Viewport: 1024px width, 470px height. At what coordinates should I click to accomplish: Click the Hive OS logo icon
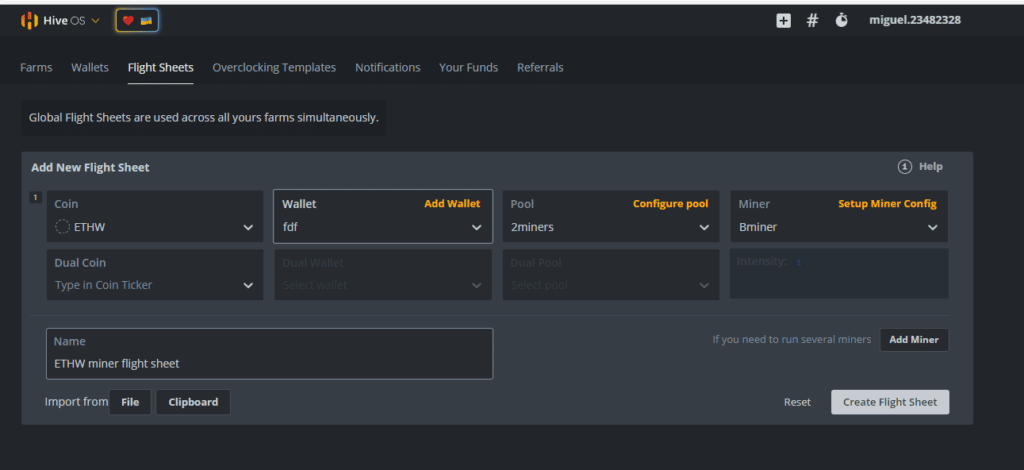point(29,21)
